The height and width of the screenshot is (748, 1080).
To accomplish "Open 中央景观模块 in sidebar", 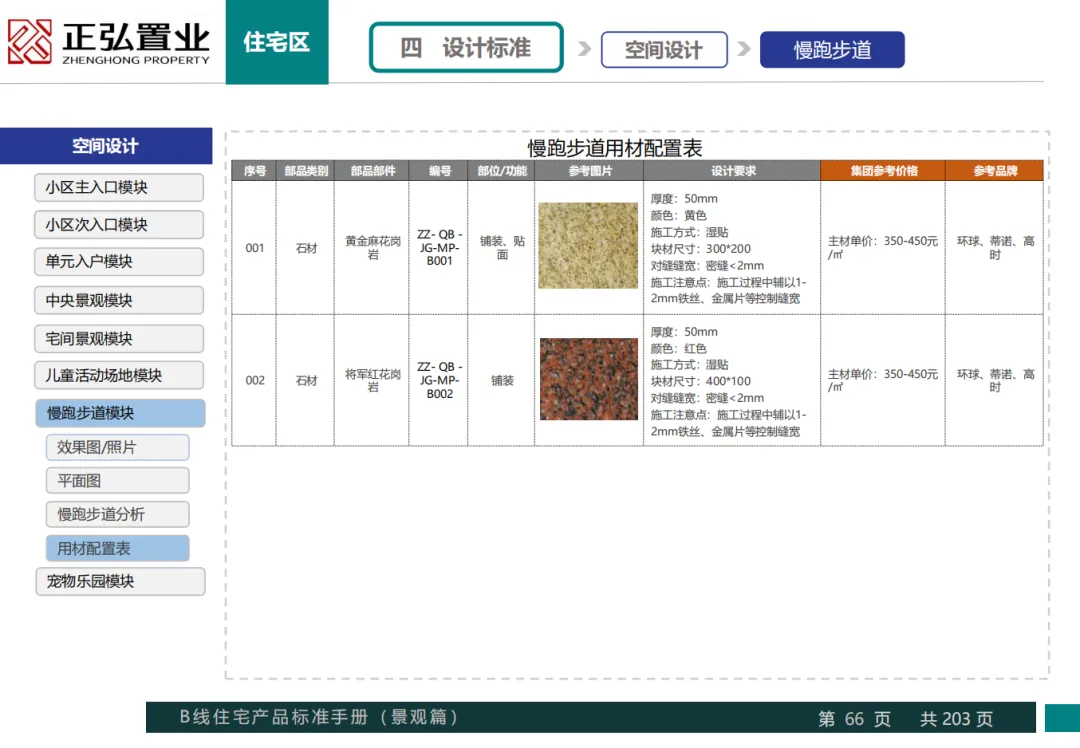I will coord(119,300).
